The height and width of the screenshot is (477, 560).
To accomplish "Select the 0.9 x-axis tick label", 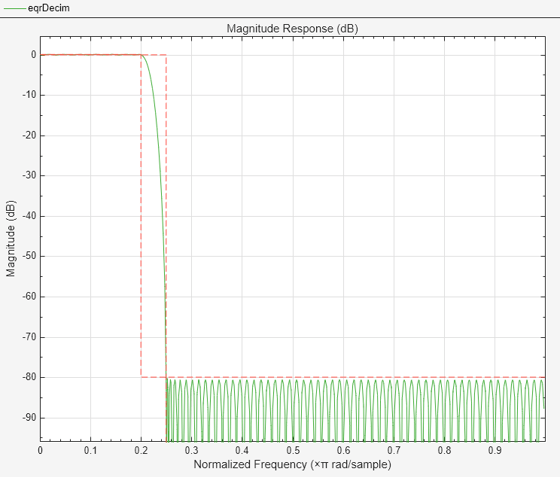I will pyautogui.click(x=495, y=450).
